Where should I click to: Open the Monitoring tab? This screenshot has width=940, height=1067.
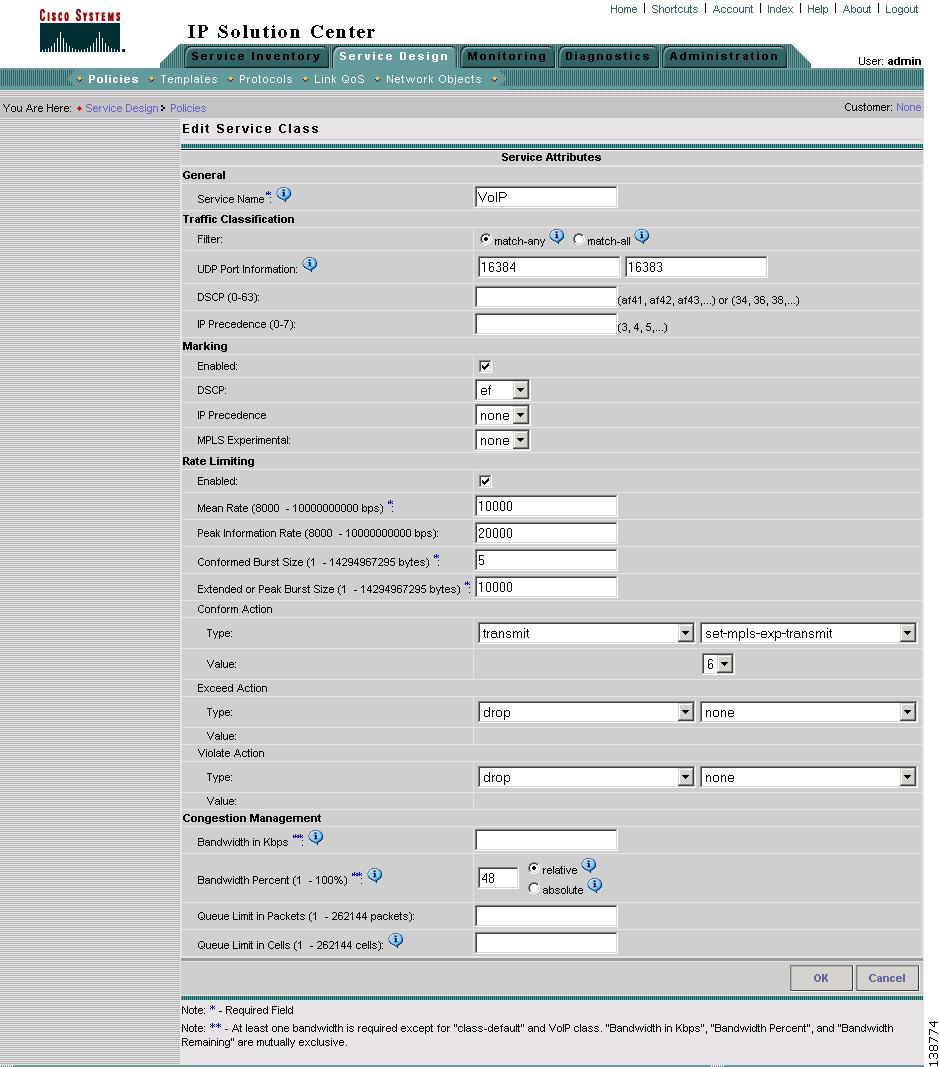coord(507,56)
